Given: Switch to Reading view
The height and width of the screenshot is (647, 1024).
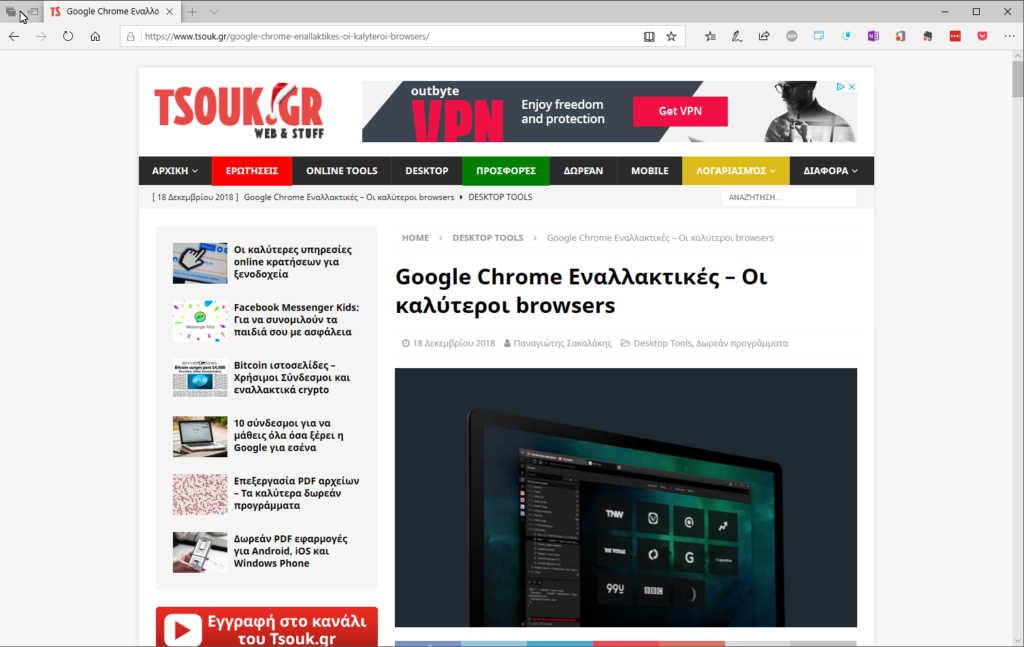Looking at the screenshot, I should click(x=649, y=37).
